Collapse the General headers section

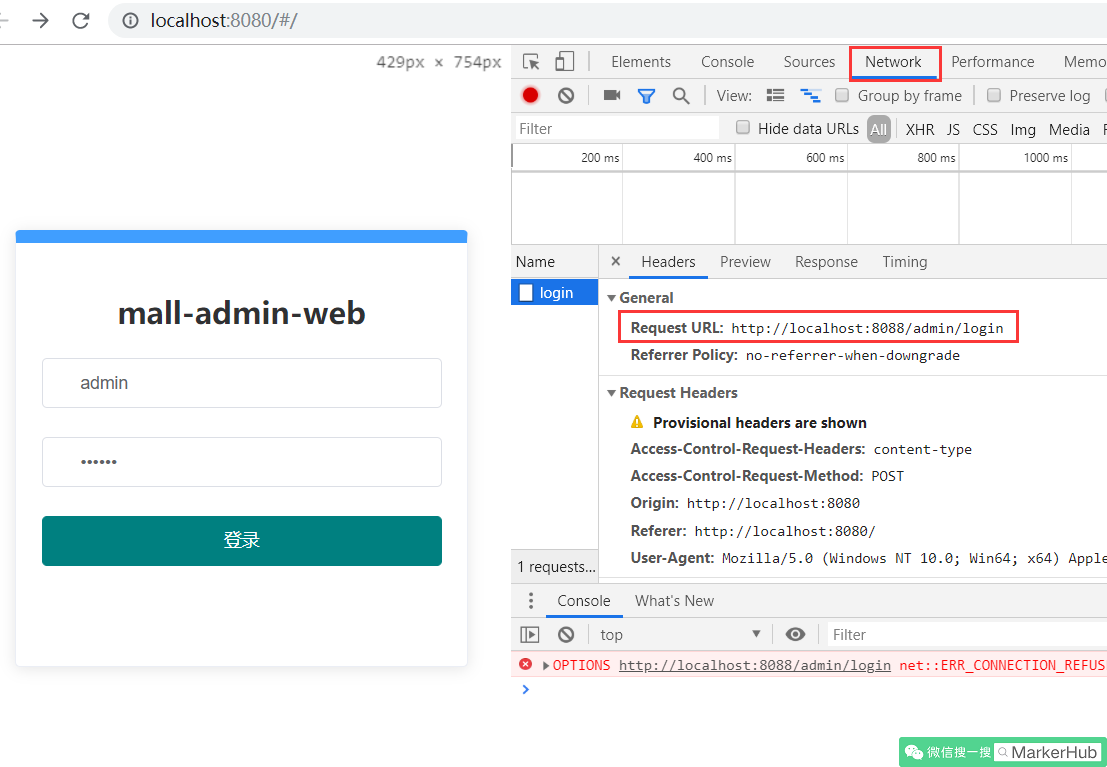[612, 298]
